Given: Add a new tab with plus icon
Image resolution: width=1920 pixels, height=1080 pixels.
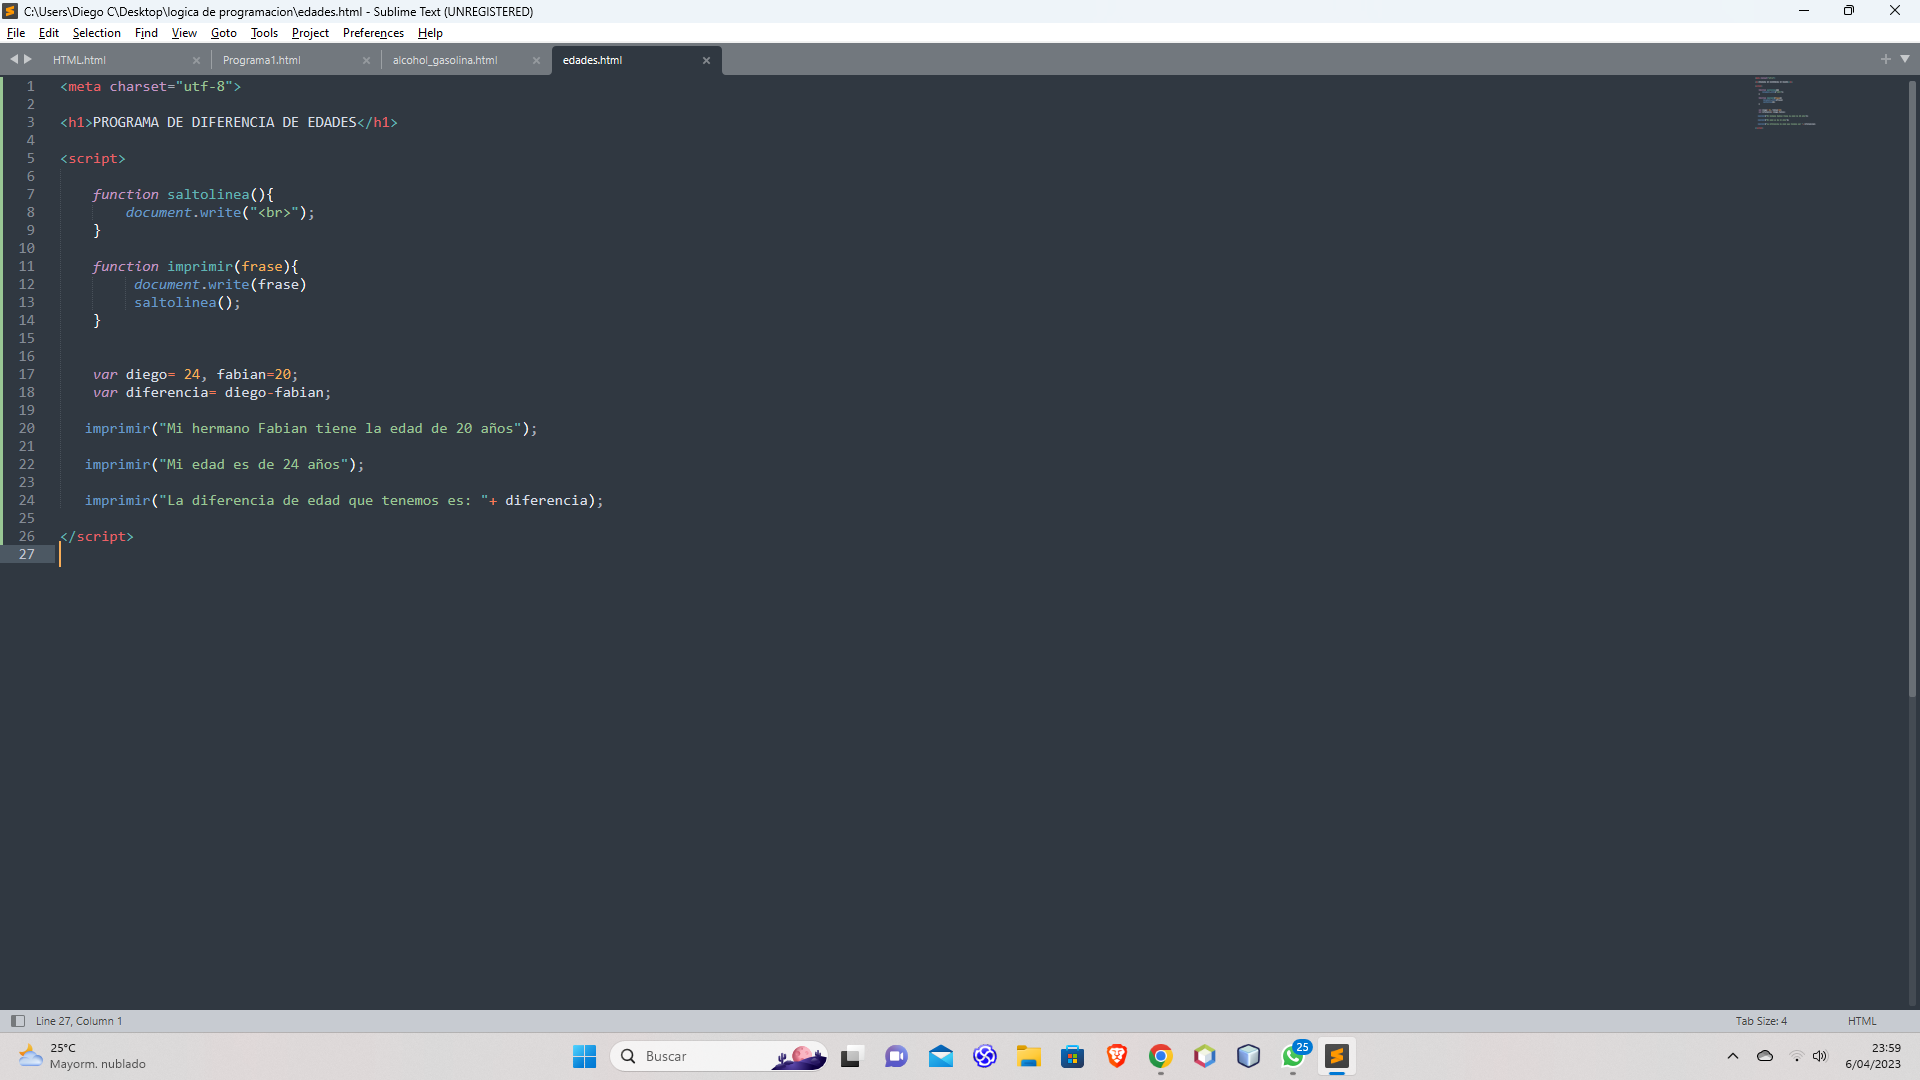Looking at the screenshot, I should (x=1885, y=59).
